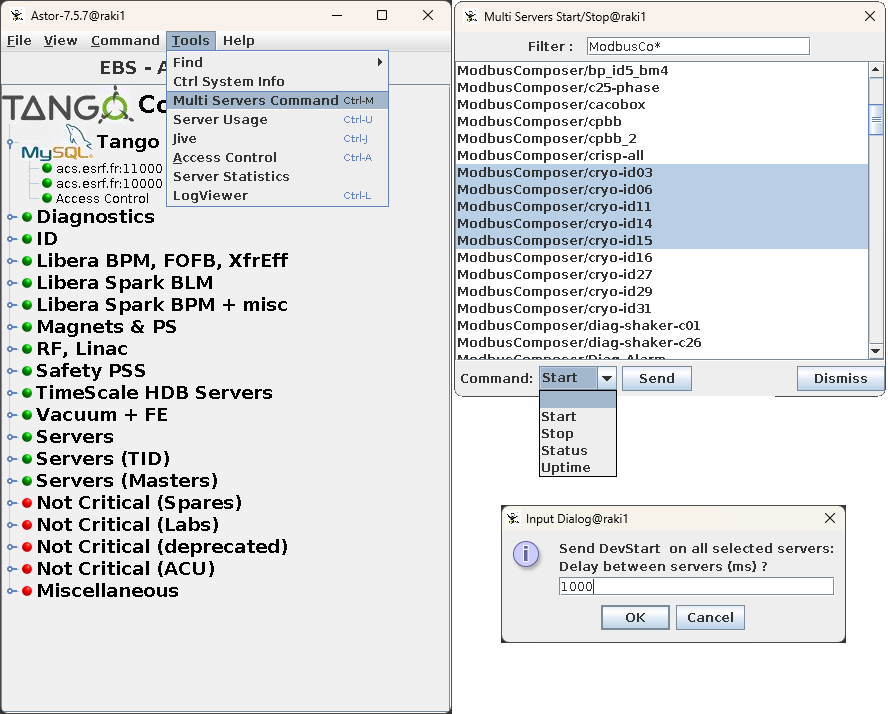This screenshot has width=888, height=714.
Task: Click the delay (ms) input field
Action: (x=696, y=587)
